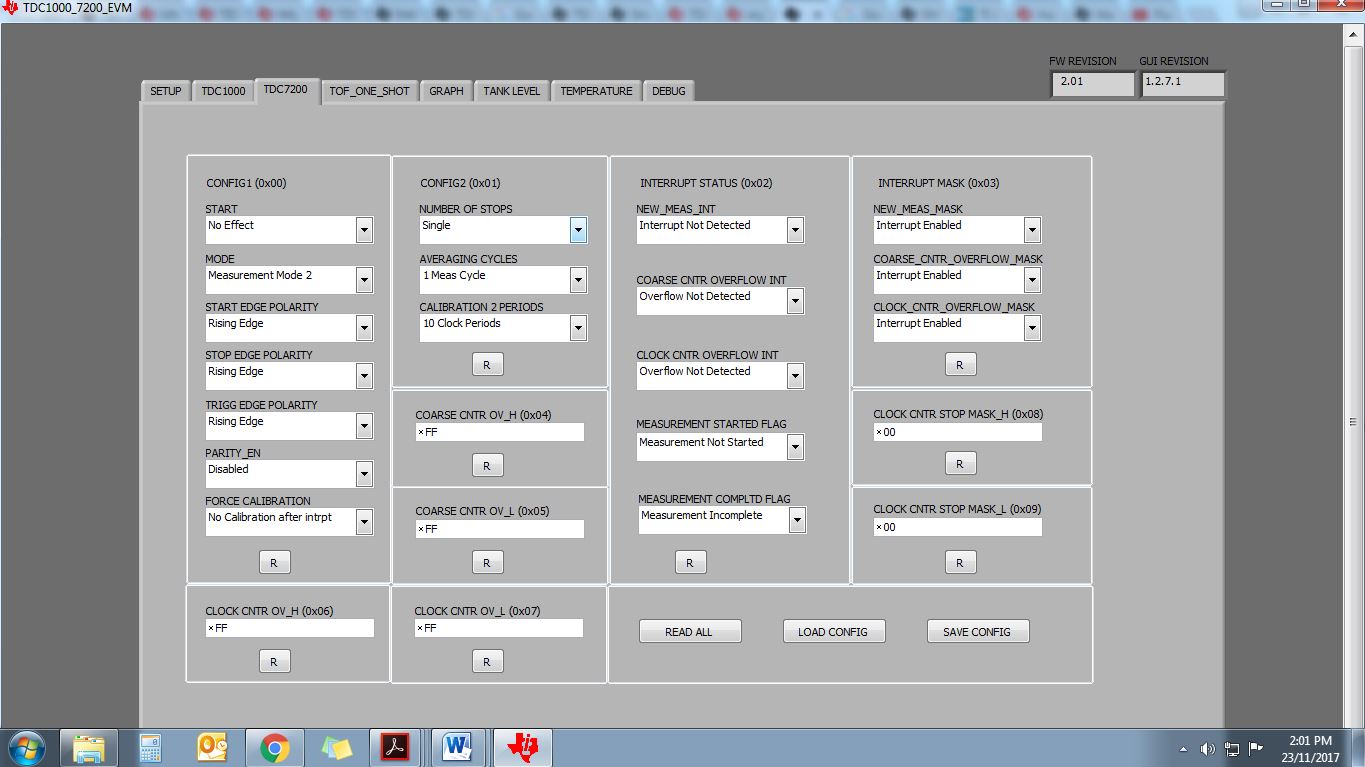
Task: Open the Word icon in the taskbar
Action: (x=457, y=748)
